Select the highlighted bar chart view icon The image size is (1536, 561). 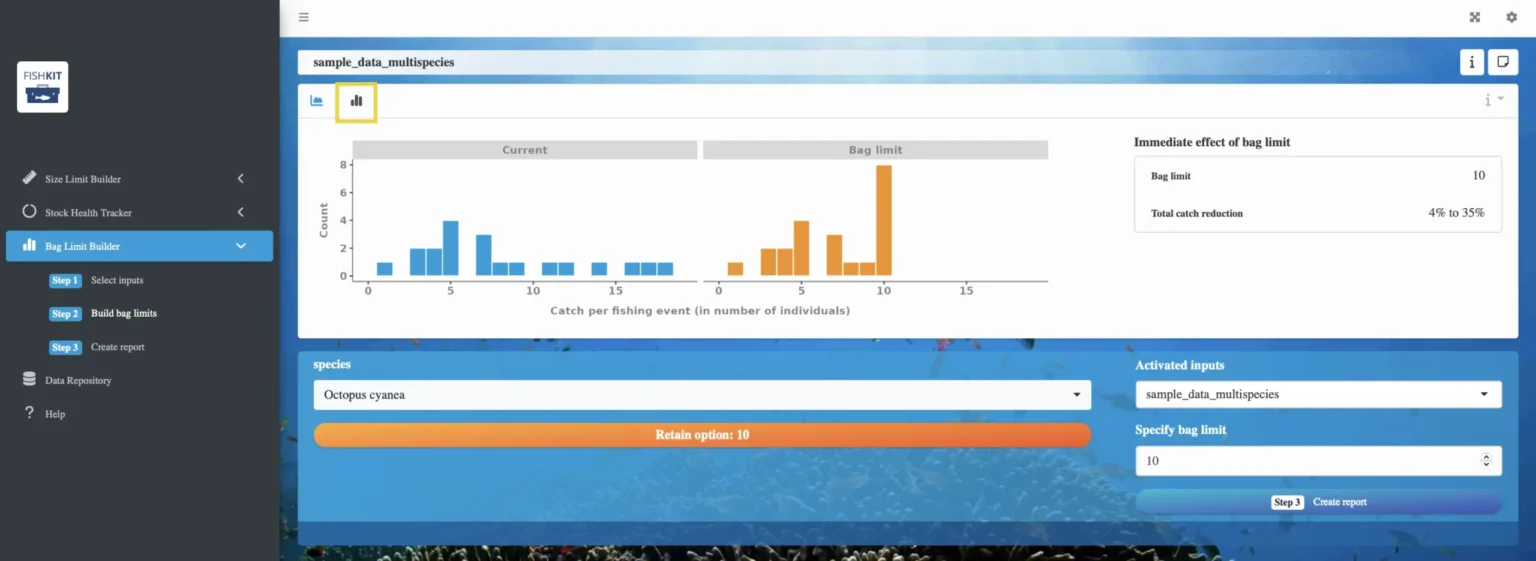pos(356,101)
